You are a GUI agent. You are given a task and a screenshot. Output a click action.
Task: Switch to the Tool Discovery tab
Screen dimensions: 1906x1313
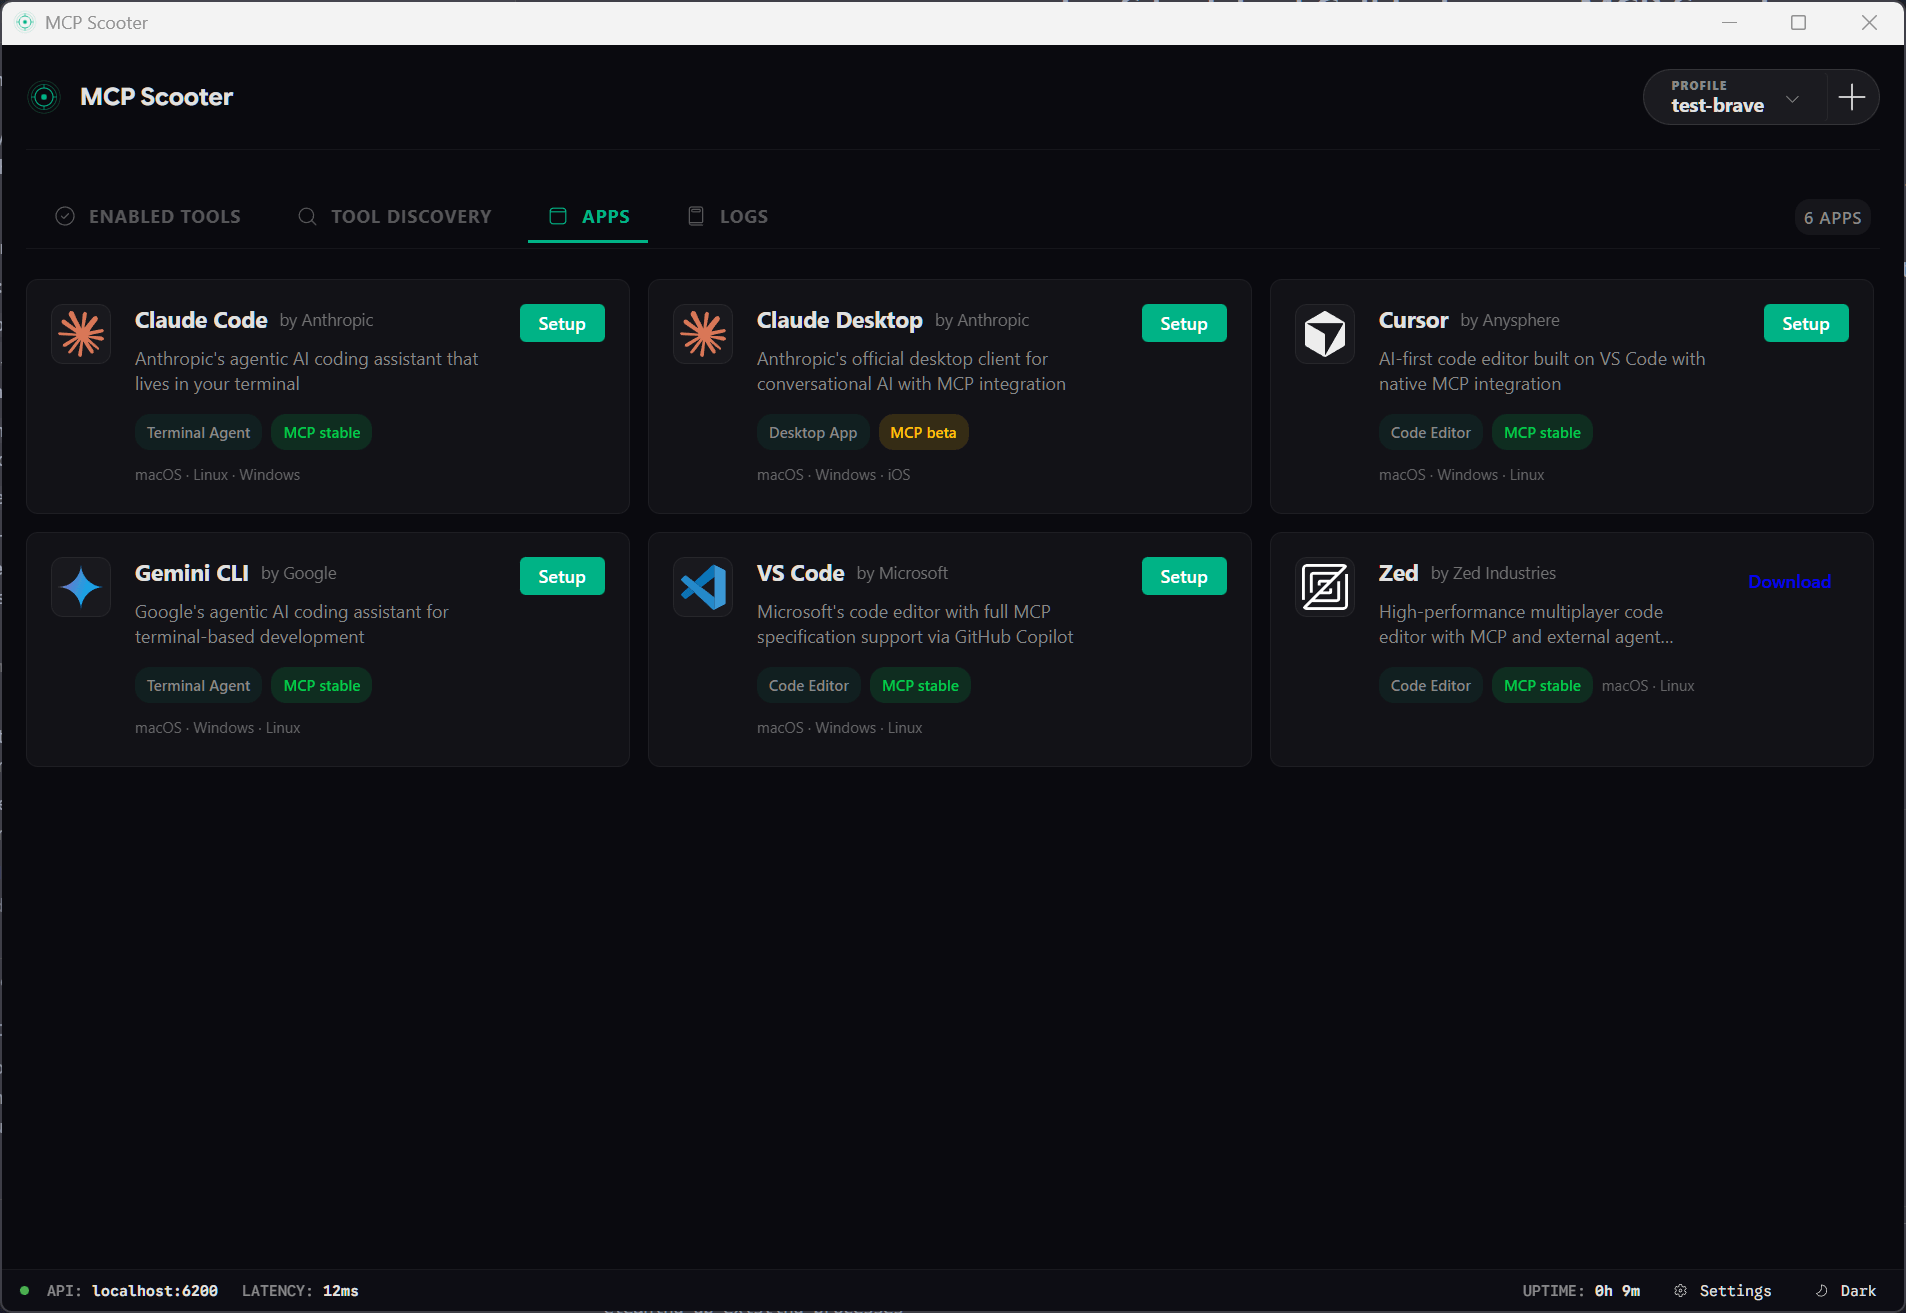pos(394,216)
